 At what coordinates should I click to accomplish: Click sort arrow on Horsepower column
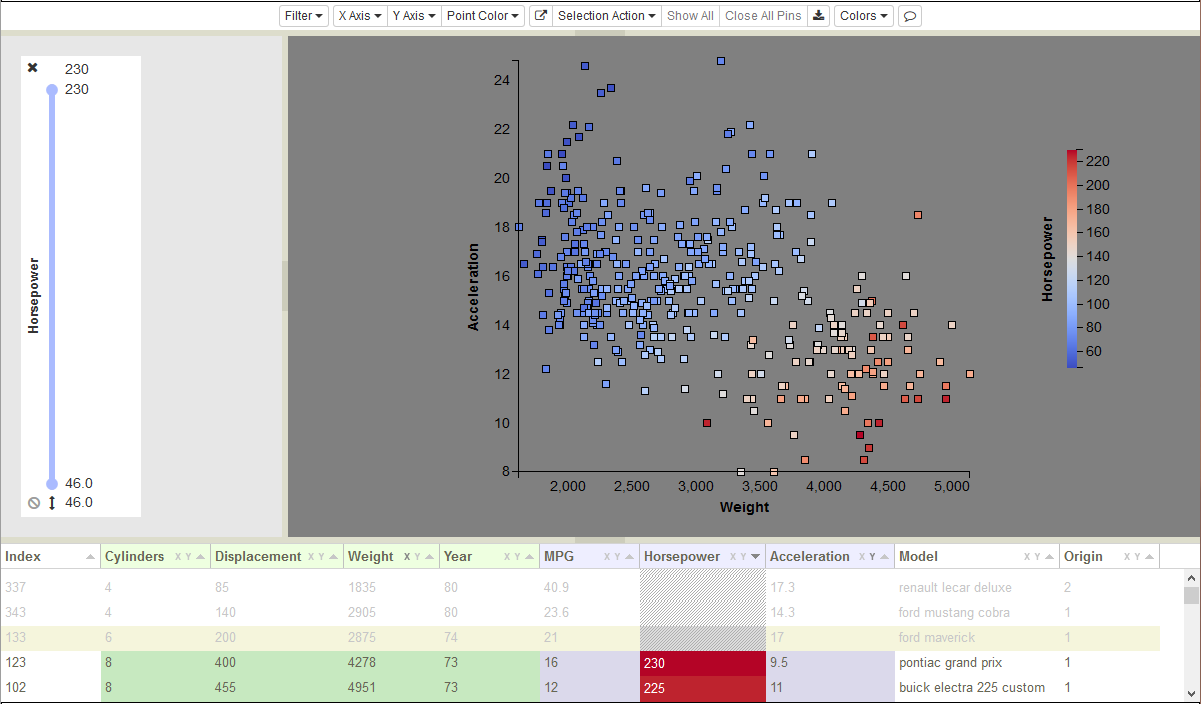pos(756,557)
